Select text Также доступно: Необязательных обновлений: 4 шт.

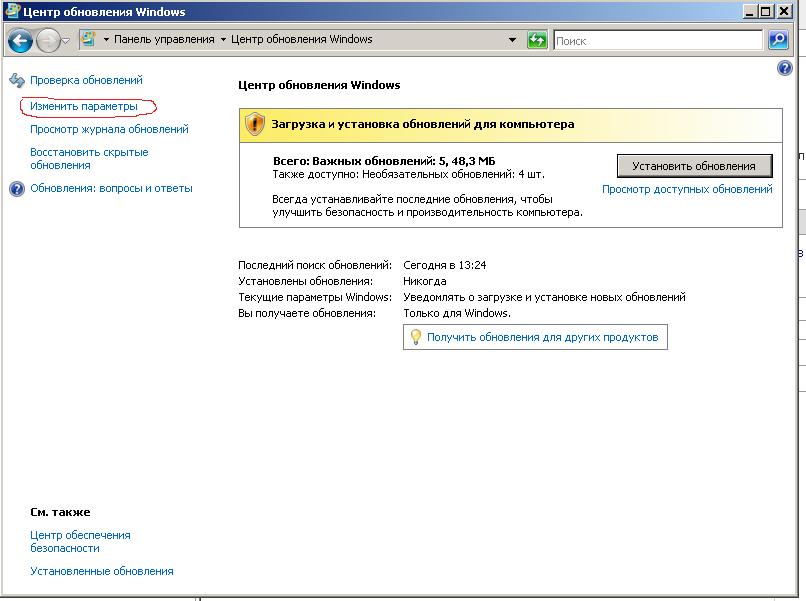(x=408, y=174)
